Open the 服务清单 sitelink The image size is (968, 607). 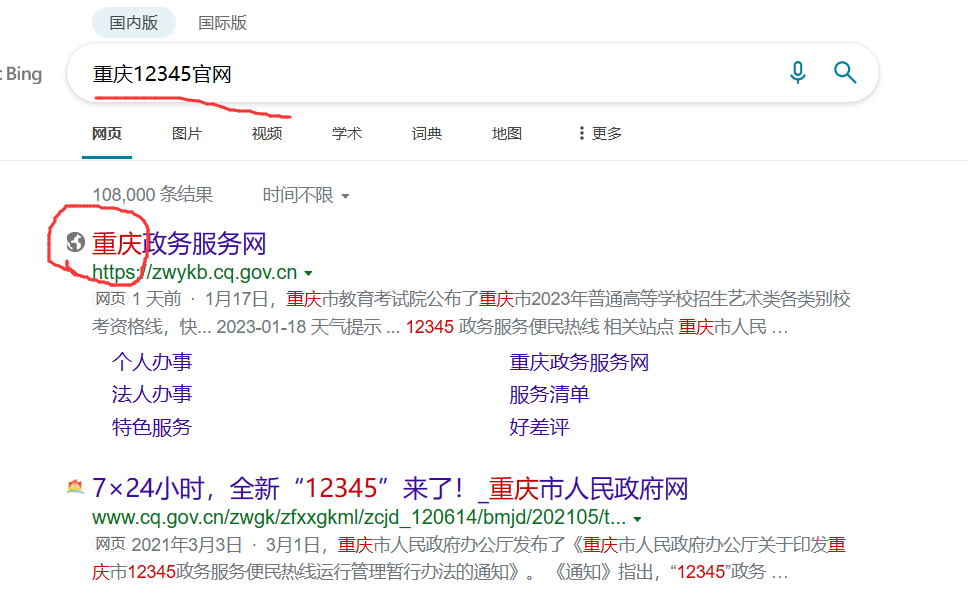[x=549, y=394]
